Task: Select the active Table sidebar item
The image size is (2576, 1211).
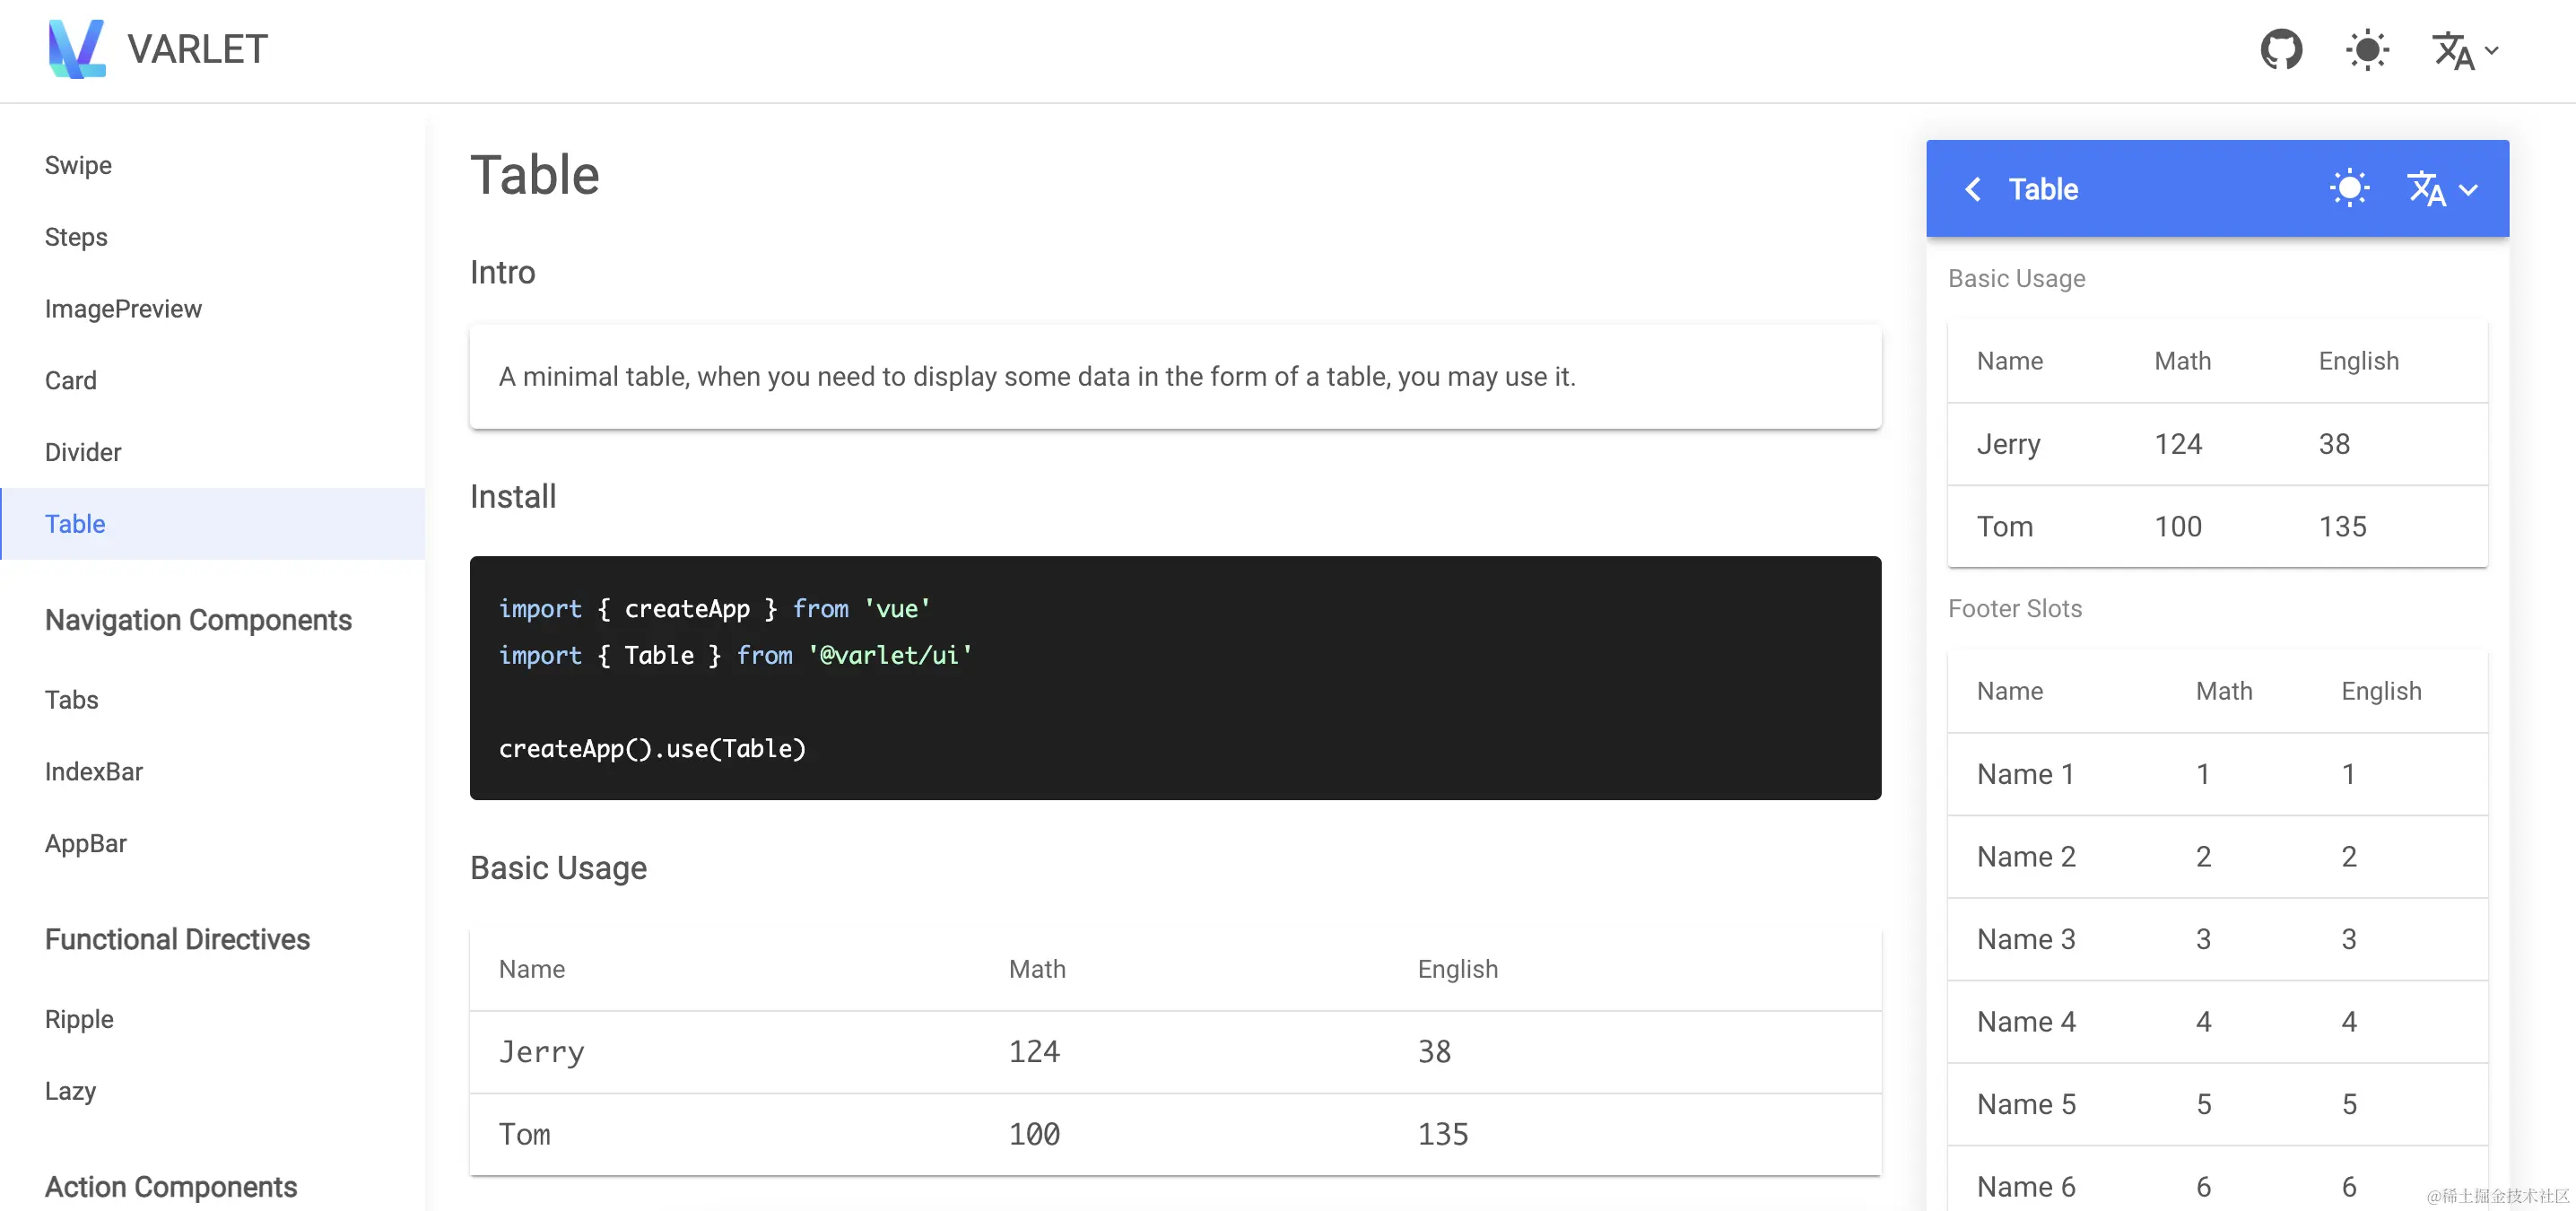Action: click(75, 524)
